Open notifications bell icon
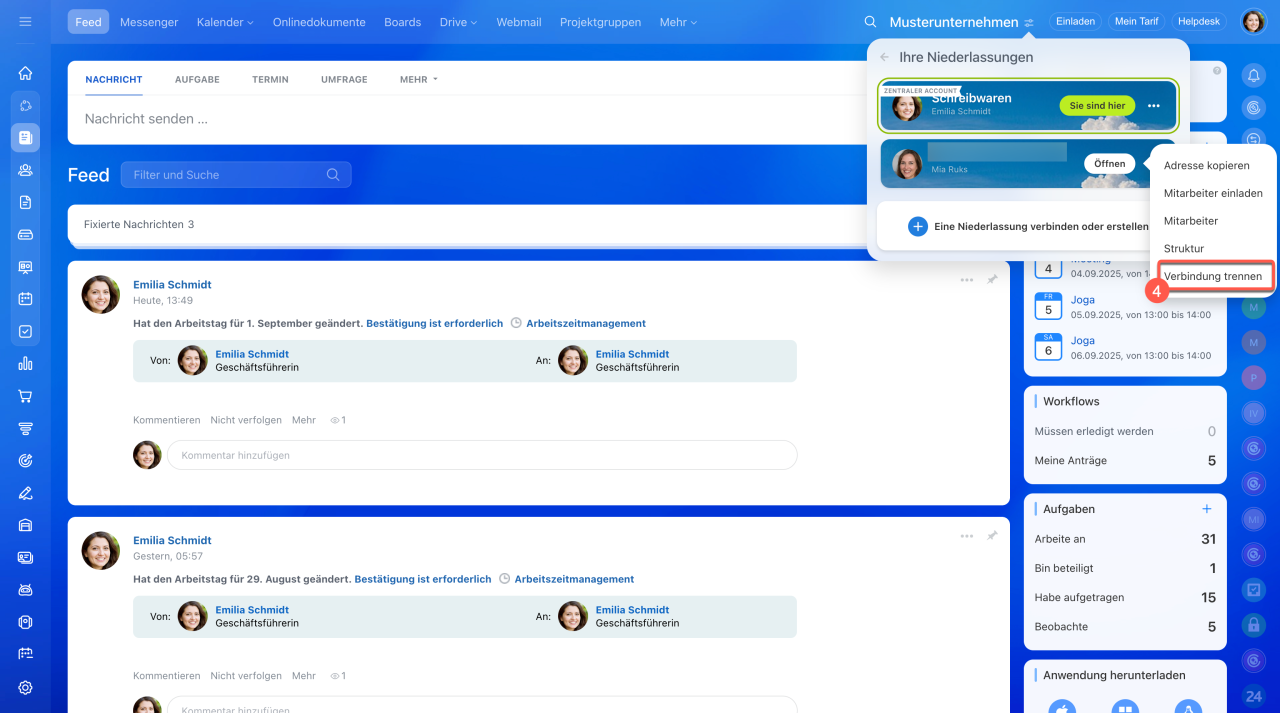1280x713 pixels. 1253,76
